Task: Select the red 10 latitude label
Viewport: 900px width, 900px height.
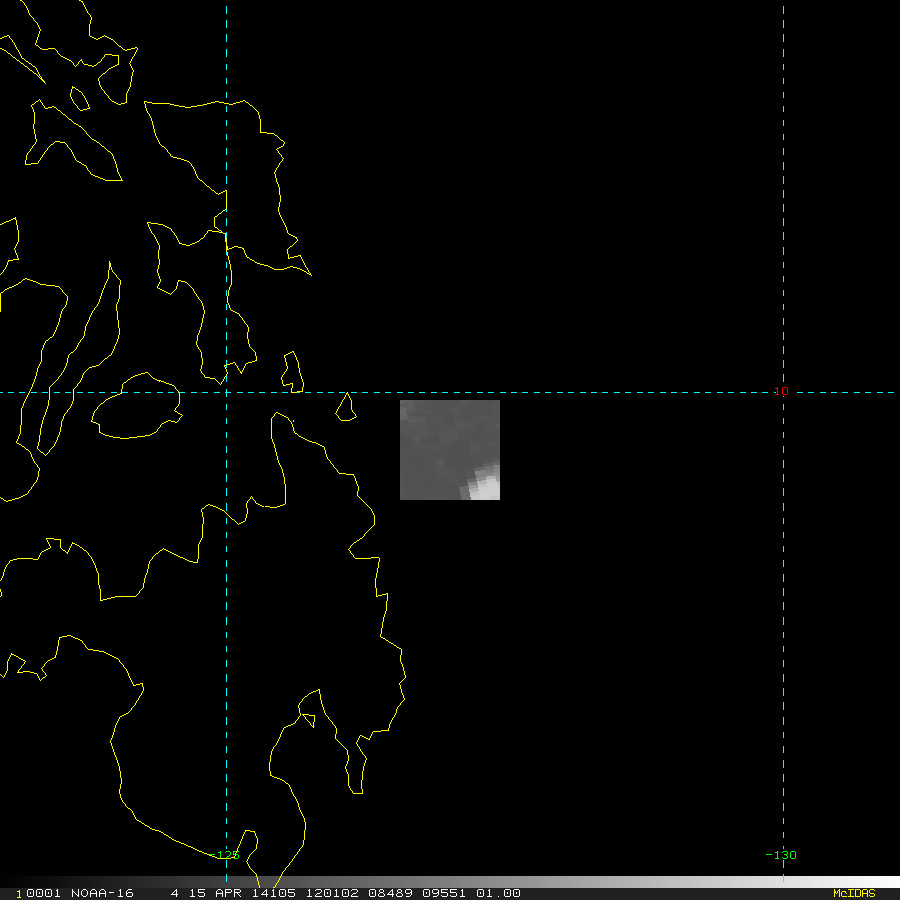Action: point(781,391)
